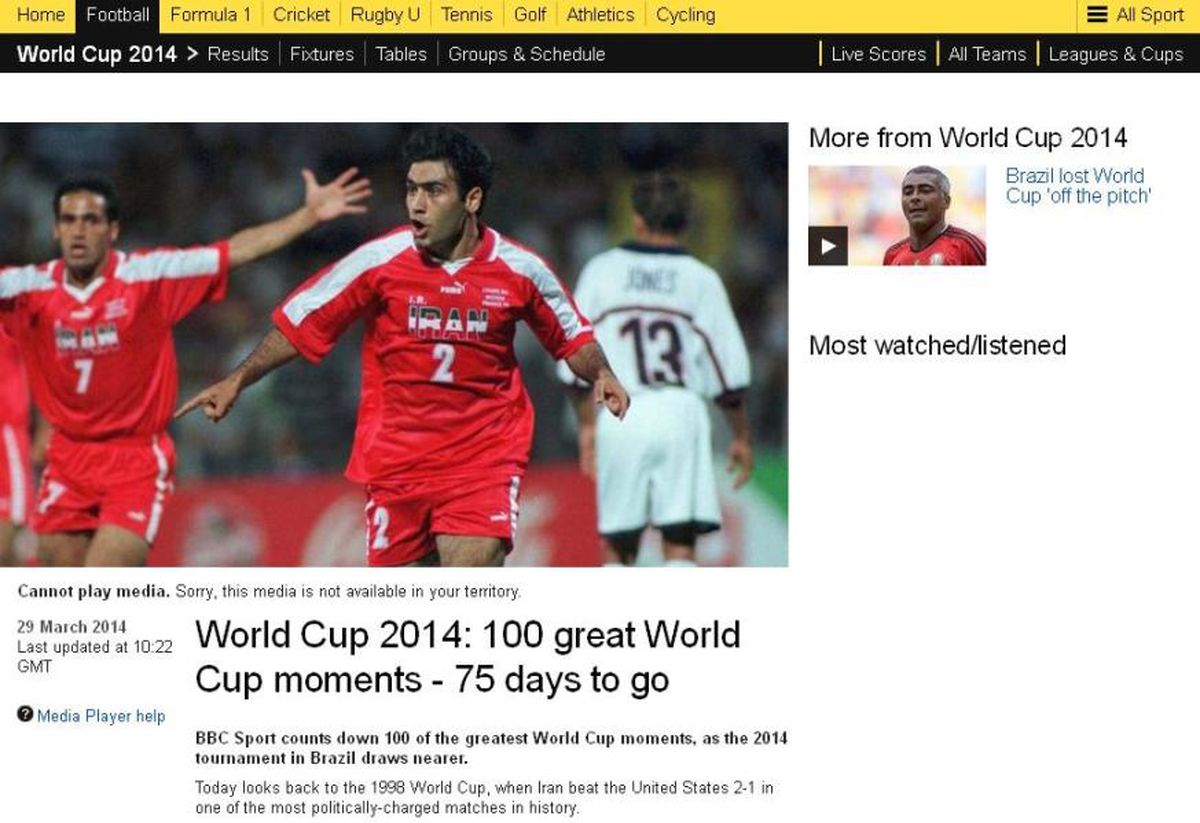Click the Media Player help question icon

click(x=25, y=714)
